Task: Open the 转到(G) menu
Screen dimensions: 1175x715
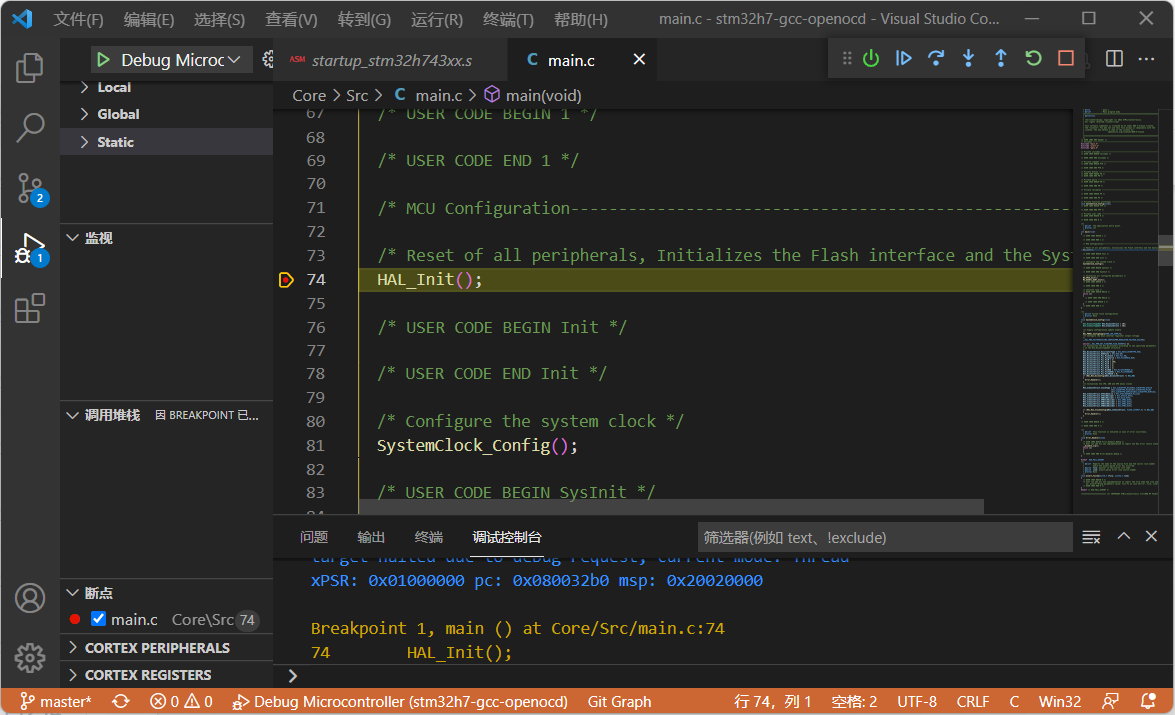Action: (364, 19)
